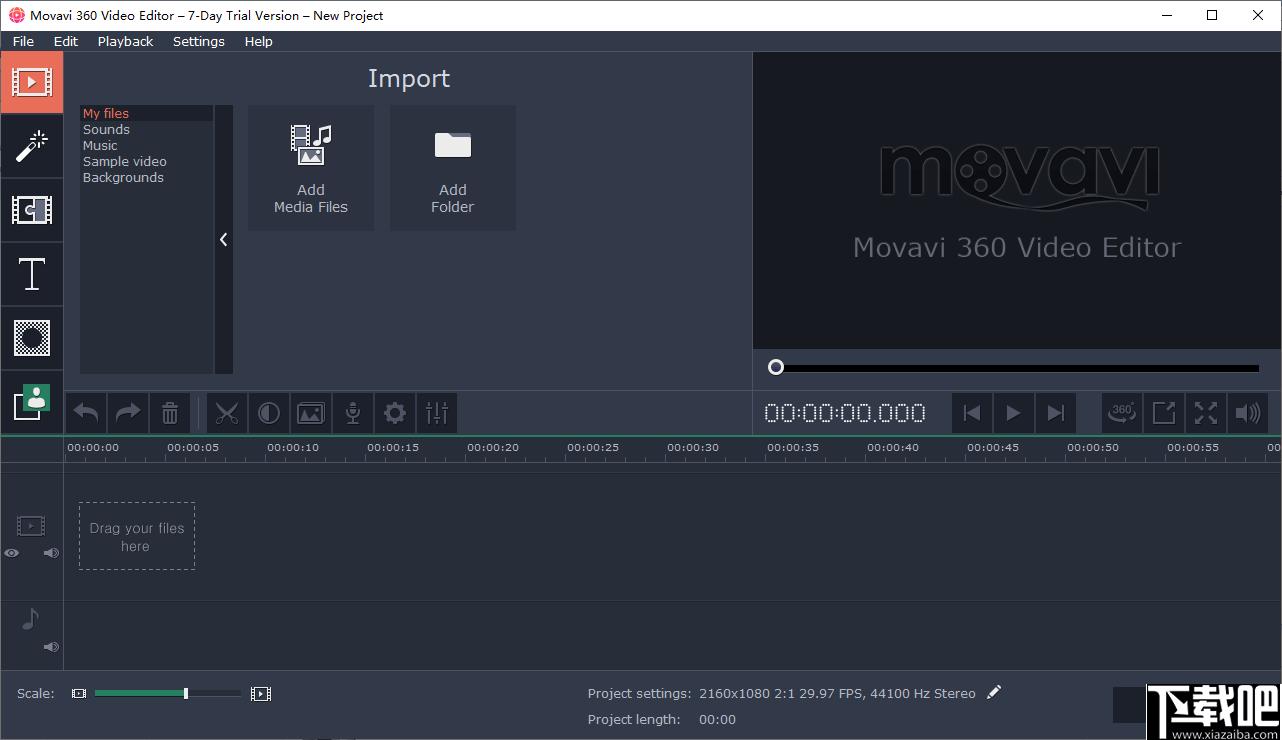Click the video track icon
Image resolution: width=1282 pixels, height=740 pixels.
click(31, 526)
